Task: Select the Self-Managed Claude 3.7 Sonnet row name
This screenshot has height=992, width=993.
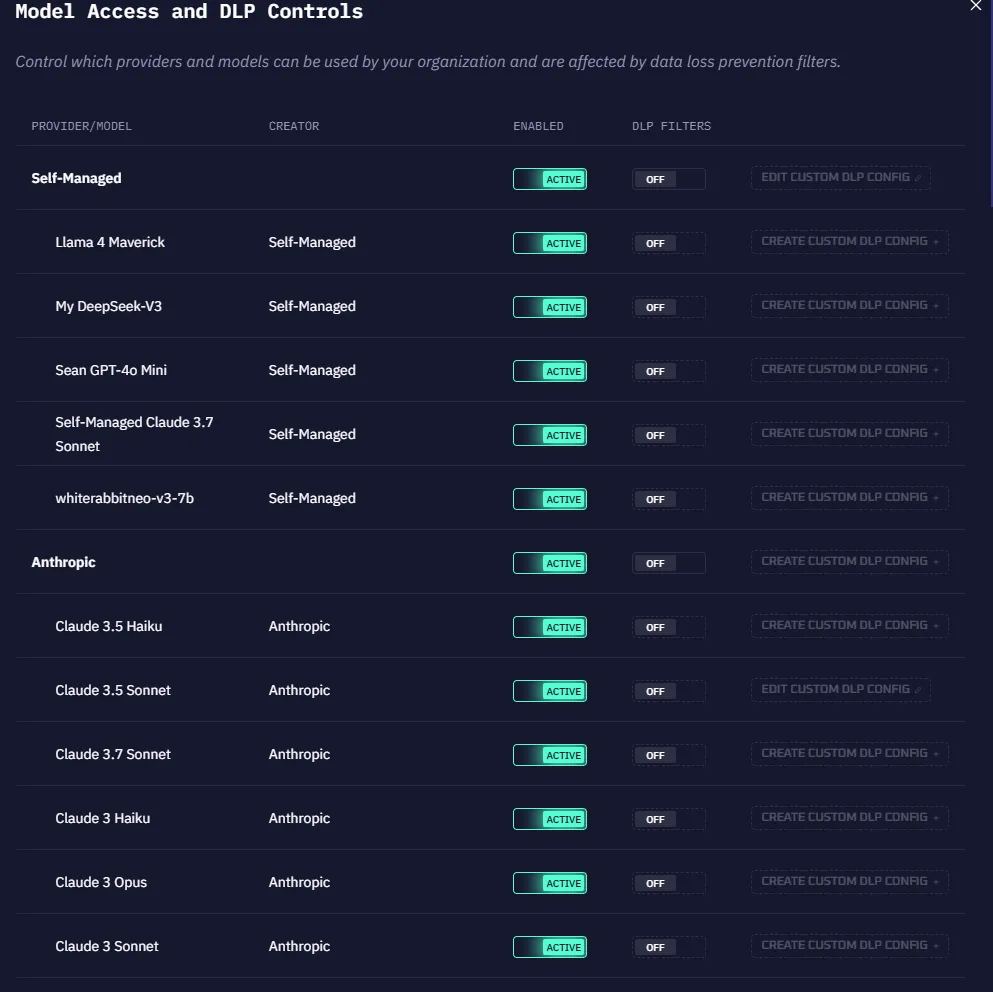Action: 134,434
